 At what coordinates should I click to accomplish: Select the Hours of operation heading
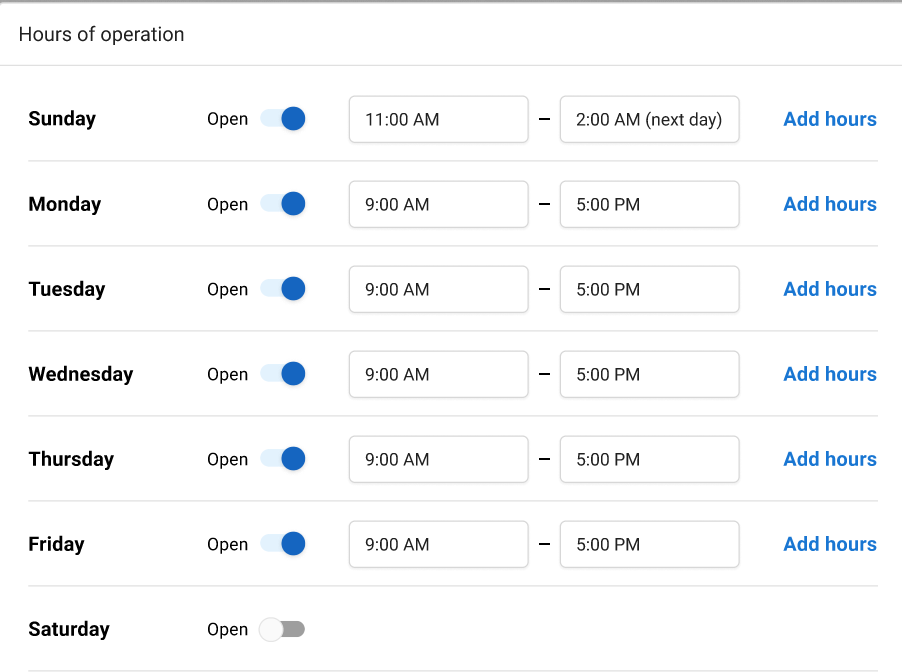point(101,34)
